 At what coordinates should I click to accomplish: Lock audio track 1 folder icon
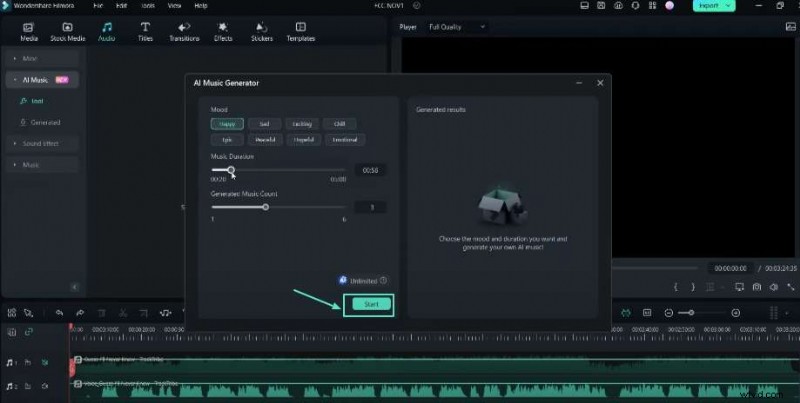28,362
